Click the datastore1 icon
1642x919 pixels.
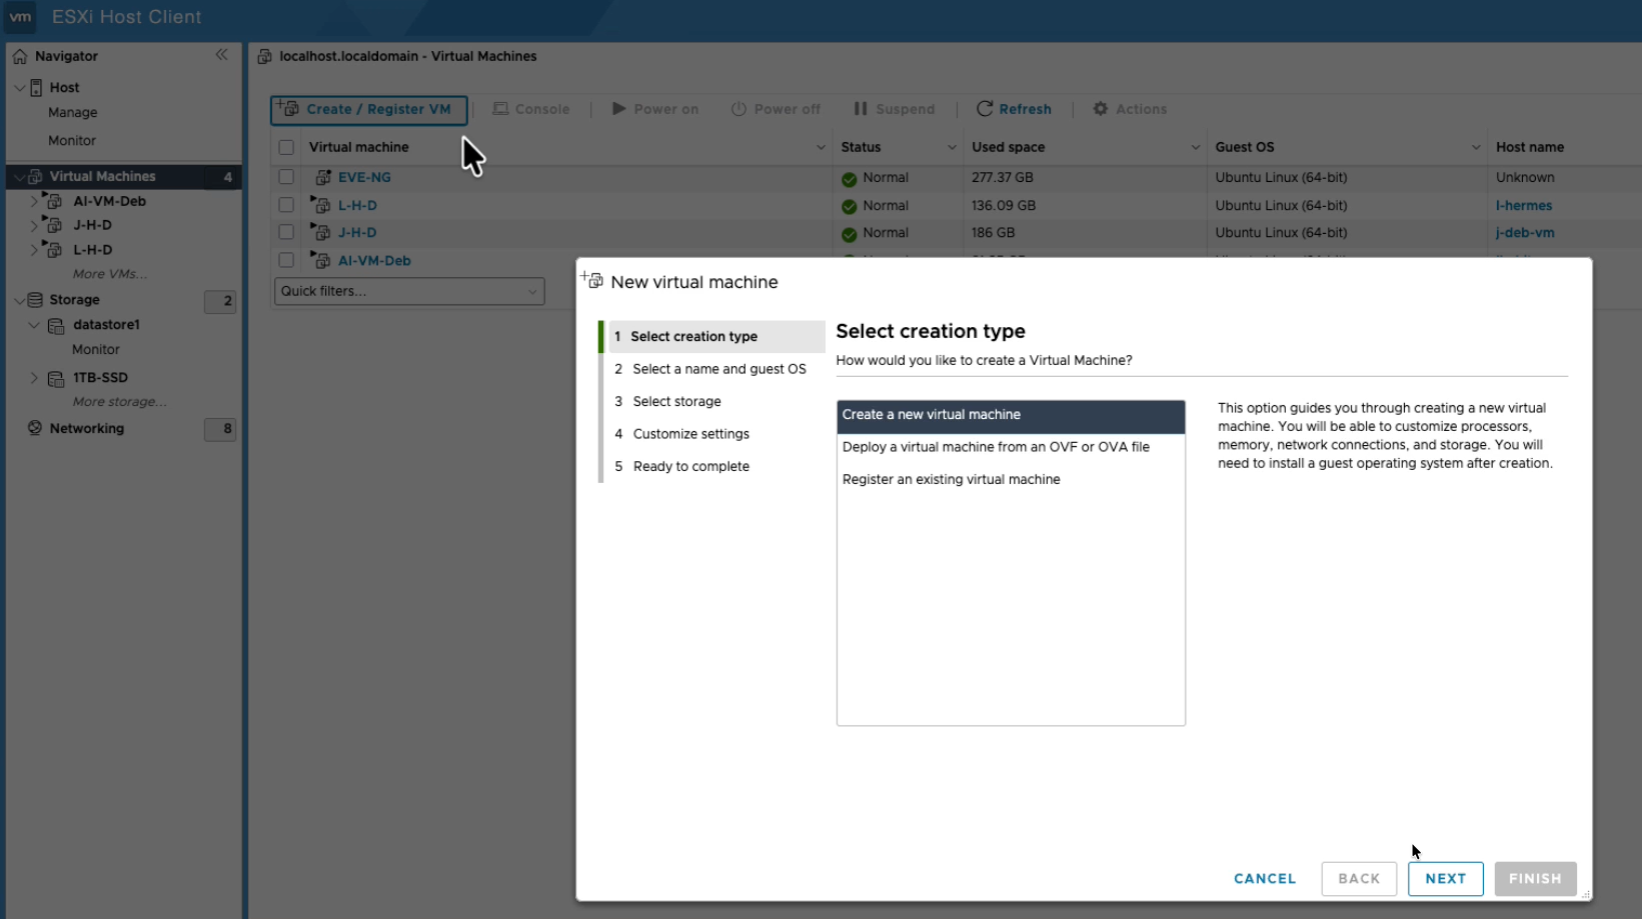click(x=56, y=325)
